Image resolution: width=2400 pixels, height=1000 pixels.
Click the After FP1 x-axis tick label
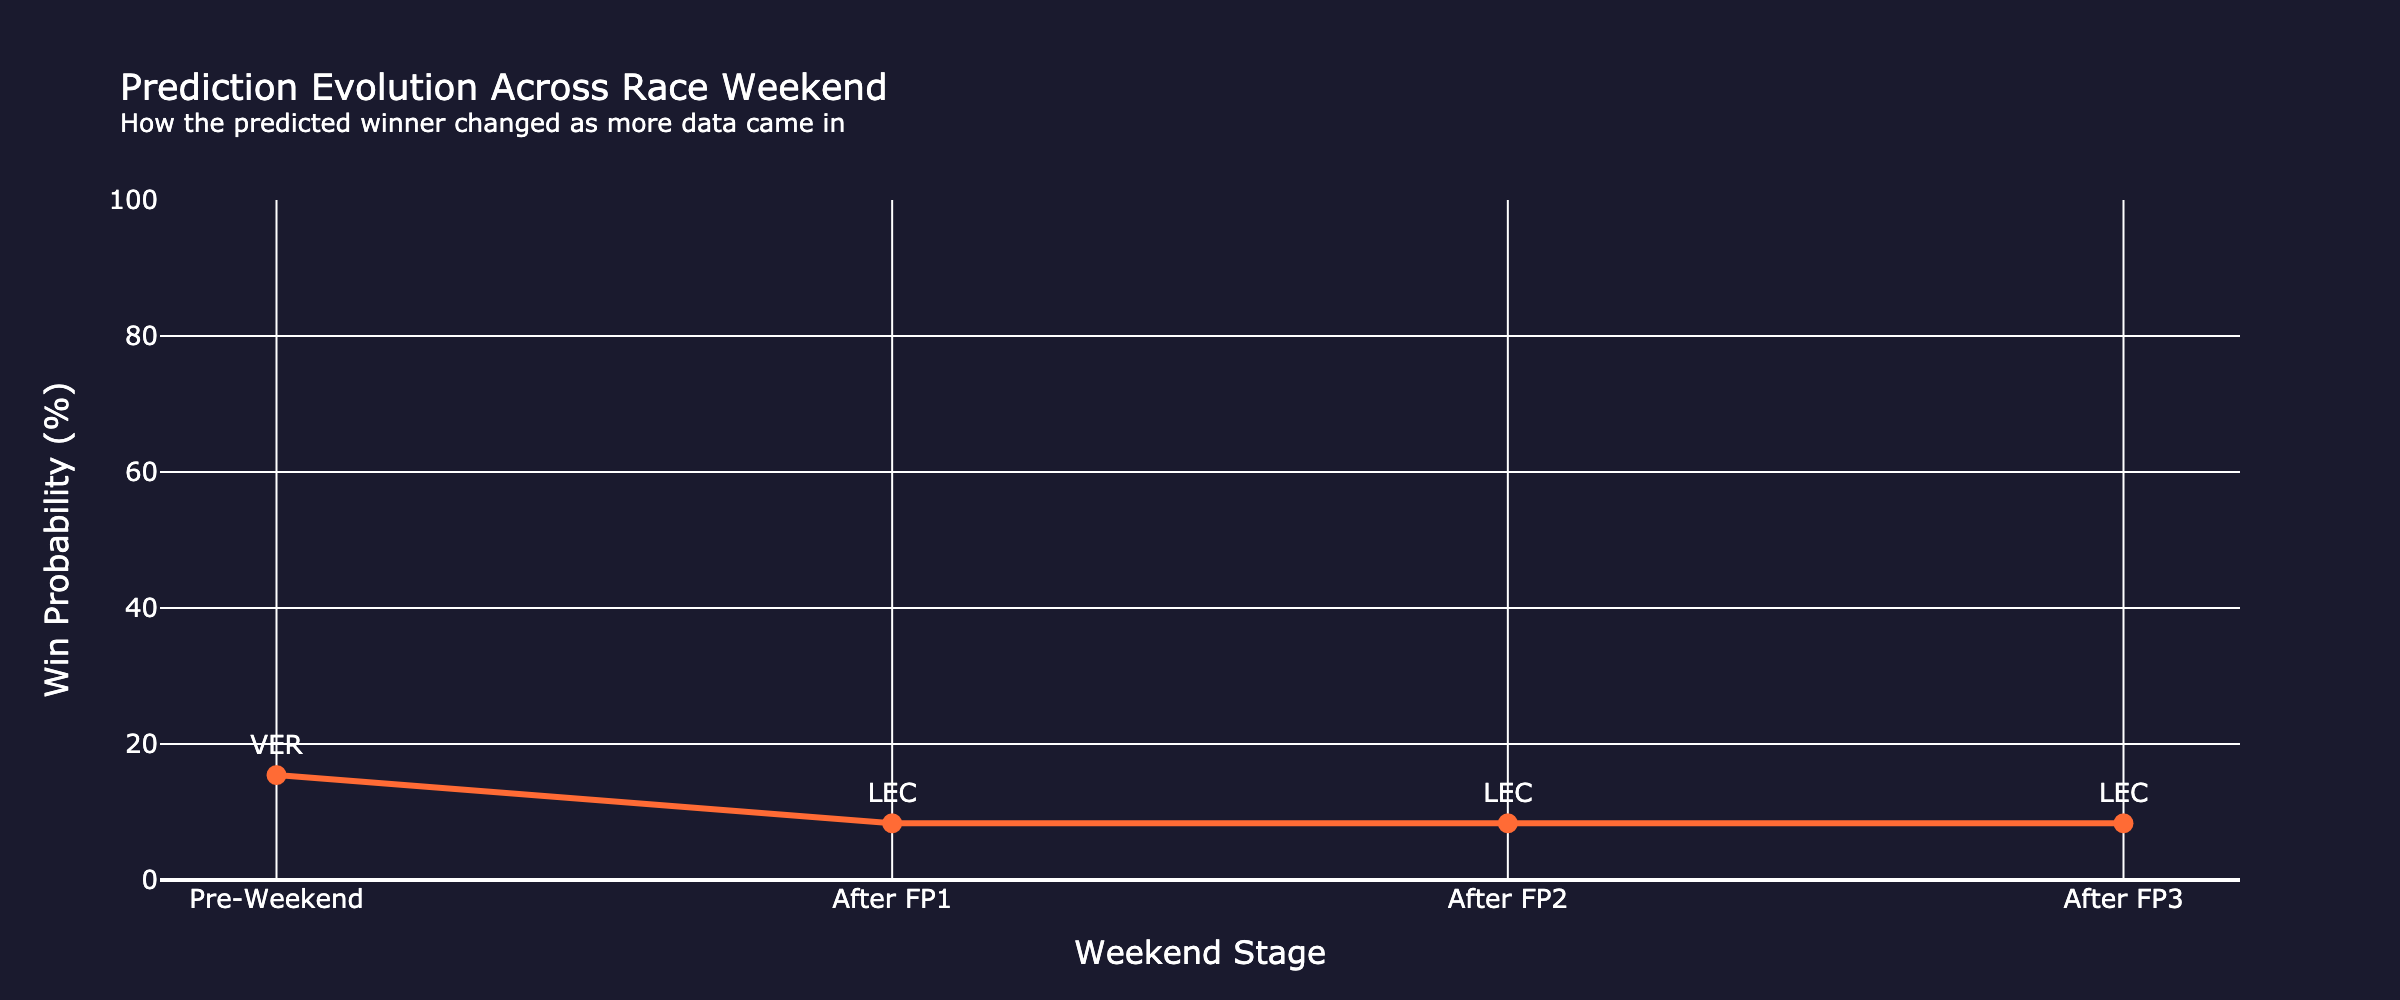(892, 899)
